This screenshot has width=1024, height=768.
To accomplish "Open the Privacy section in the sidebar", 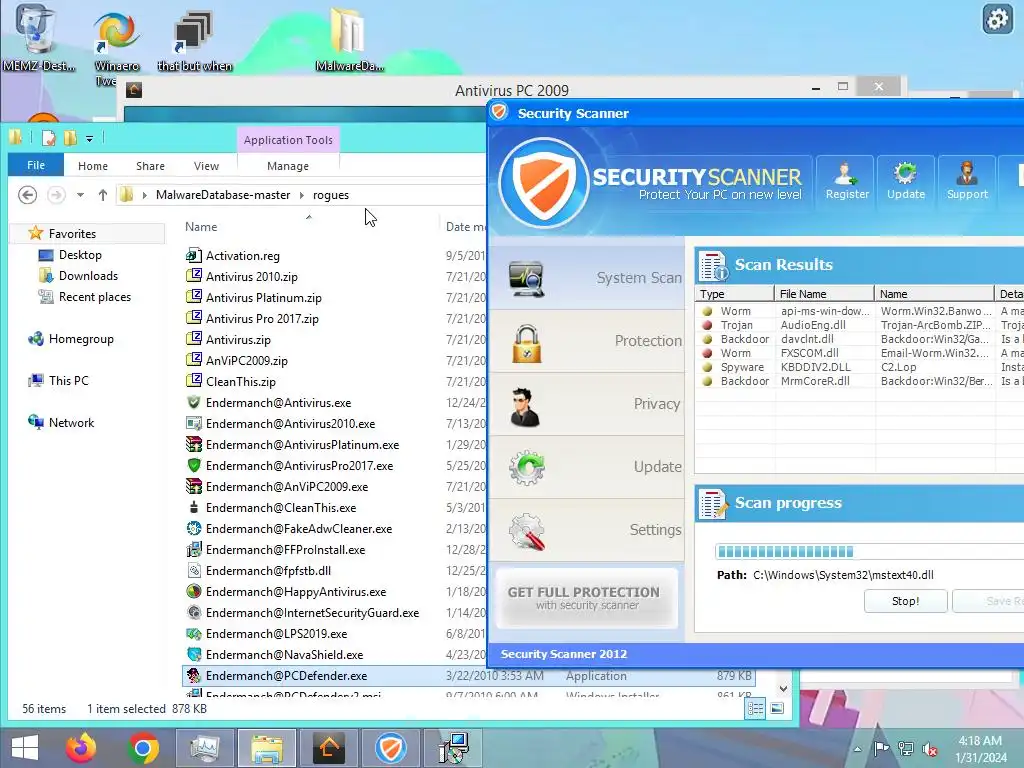I will pos(586,405).
